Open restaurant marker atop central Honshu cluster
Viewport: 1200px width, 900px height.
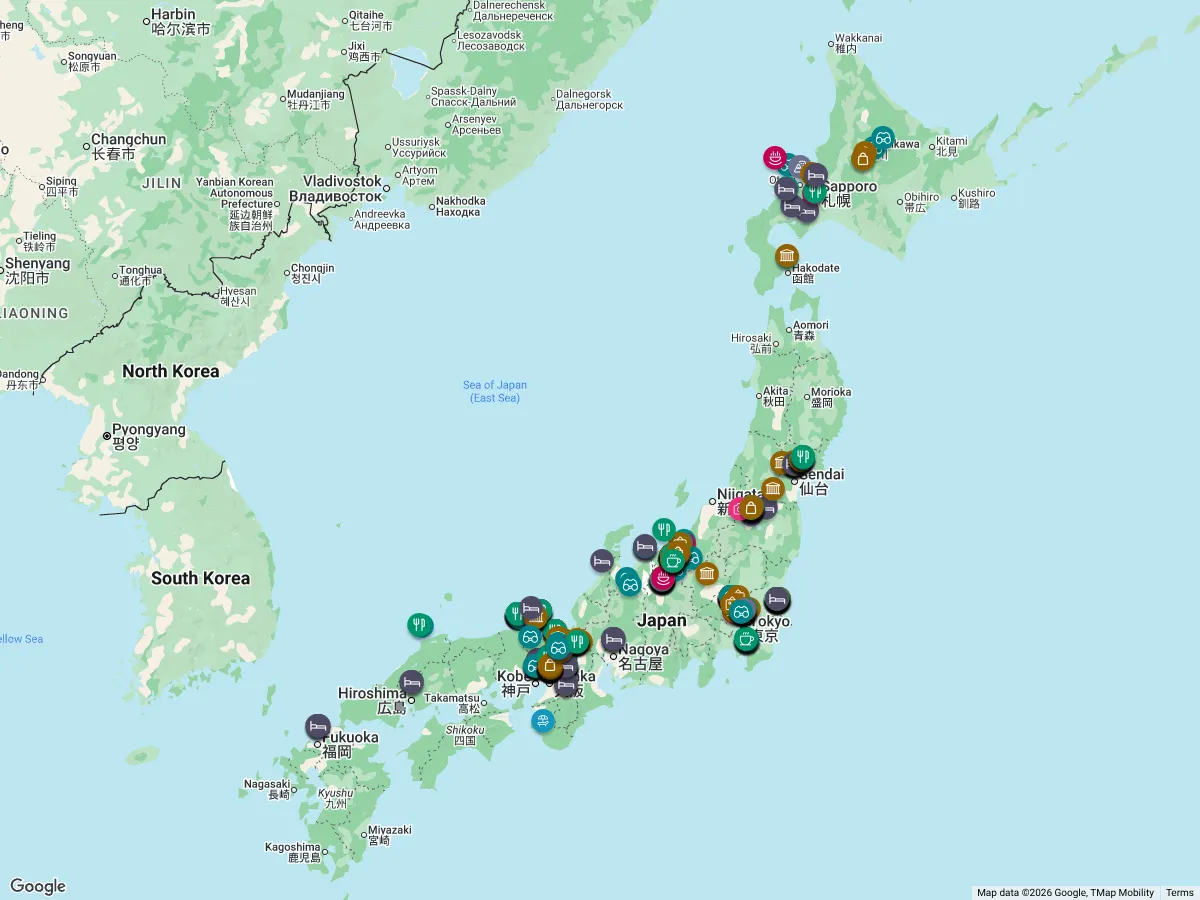[x=664, y=530]
